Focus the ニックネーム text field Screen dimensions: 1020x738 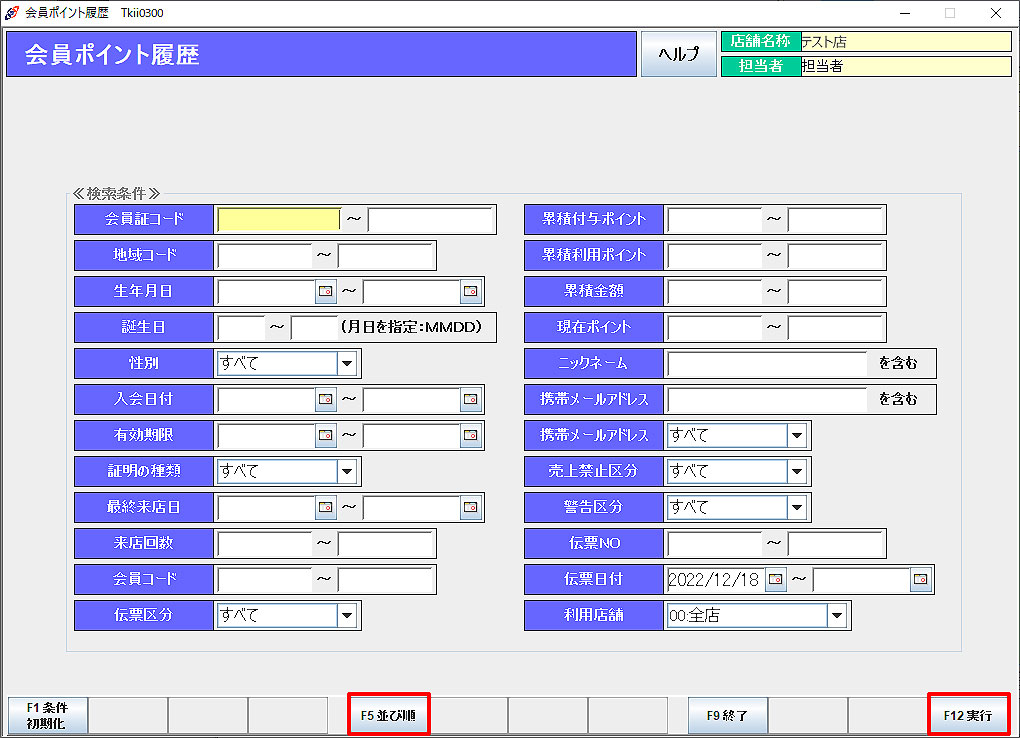(x=766, y=364)
